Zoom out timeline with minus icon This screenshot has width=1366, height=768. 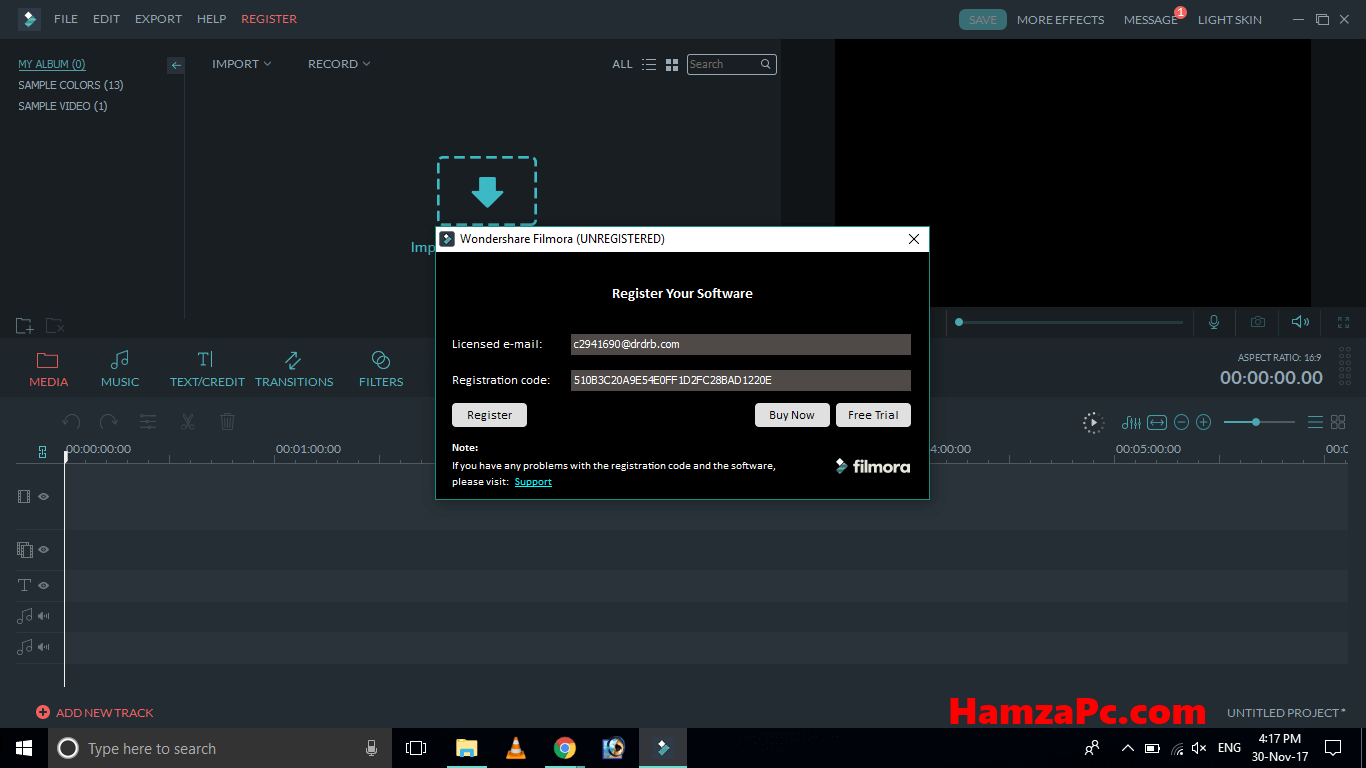tap(1181, 423)
